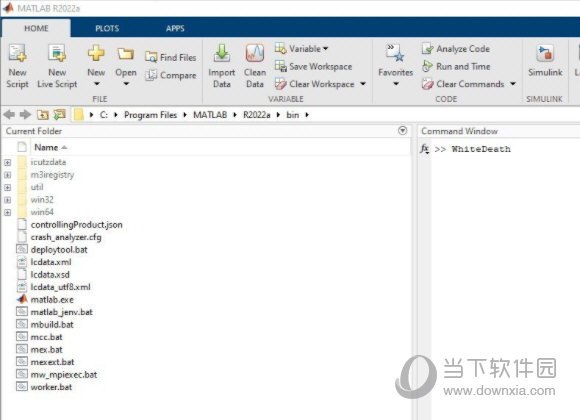This screenshot has width=580, height=420.
Task: Launch Simulink
Action: pyautogui.click(x=545, y=61)
